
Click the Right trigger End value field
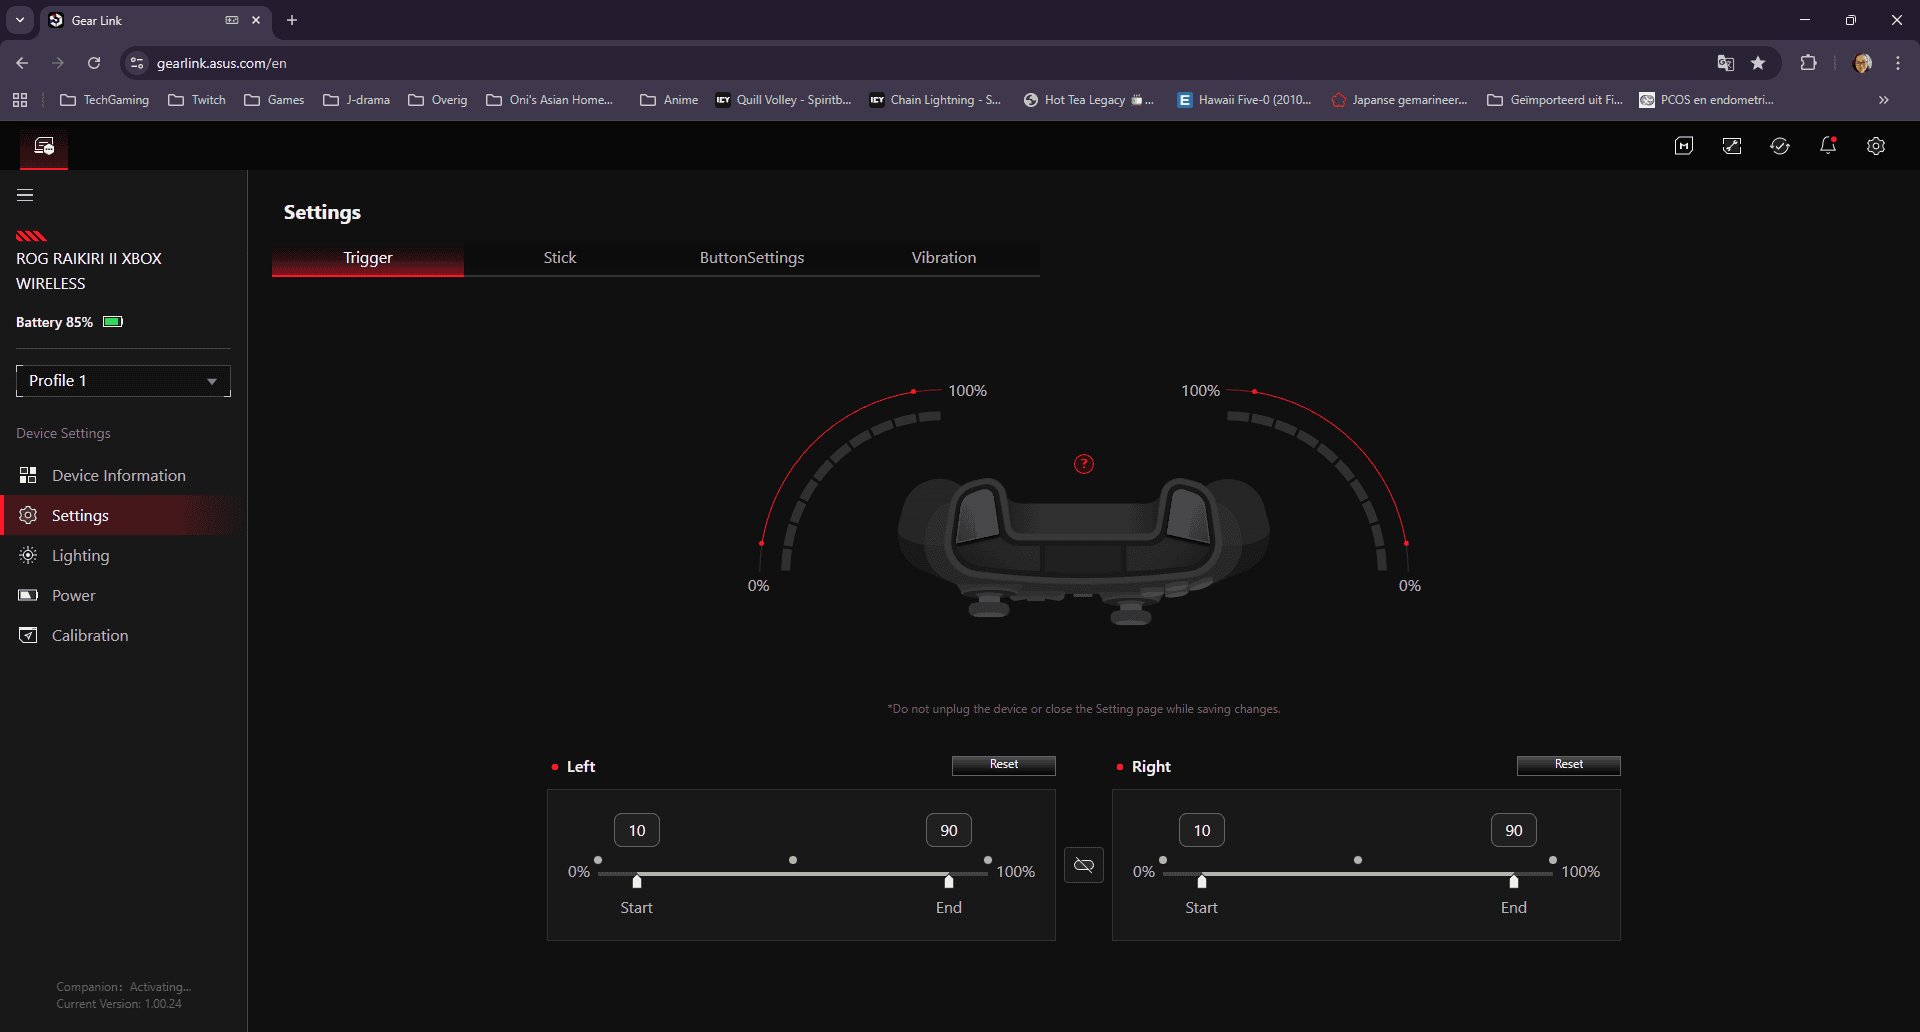coord(1513,830)
